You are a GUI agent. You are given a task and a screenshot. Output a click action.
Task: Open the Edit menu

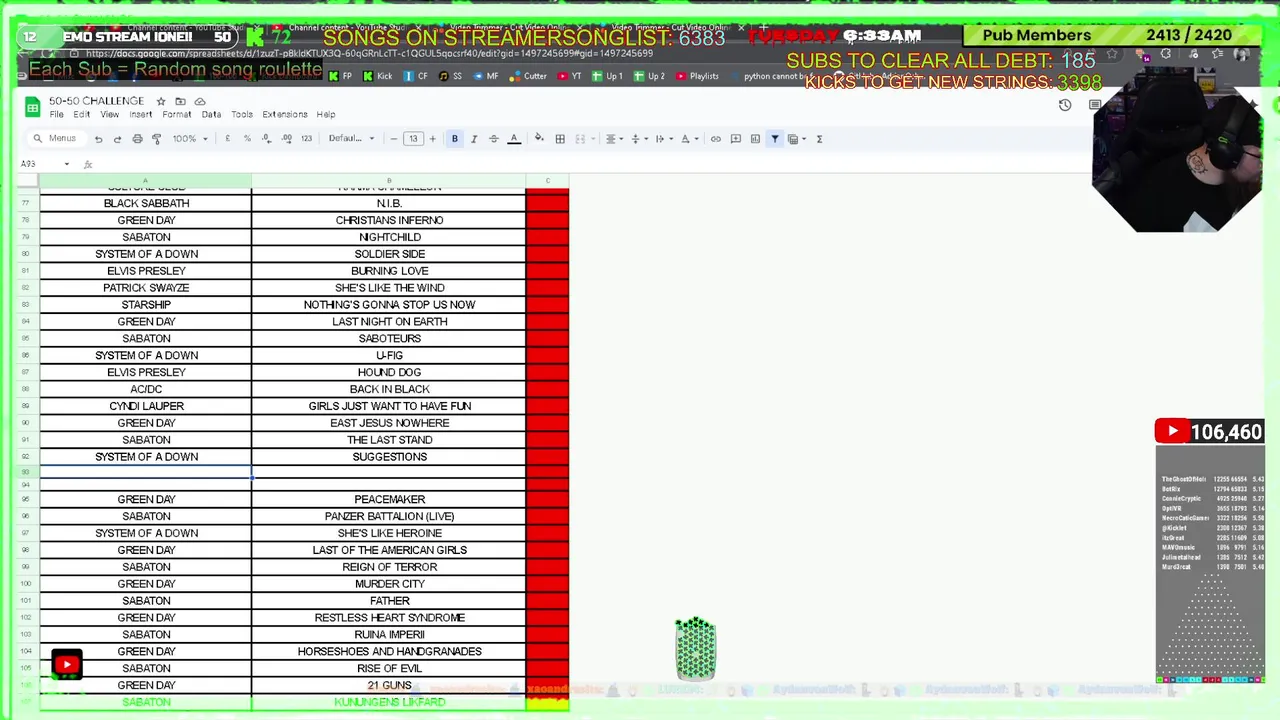coord(81,114)
